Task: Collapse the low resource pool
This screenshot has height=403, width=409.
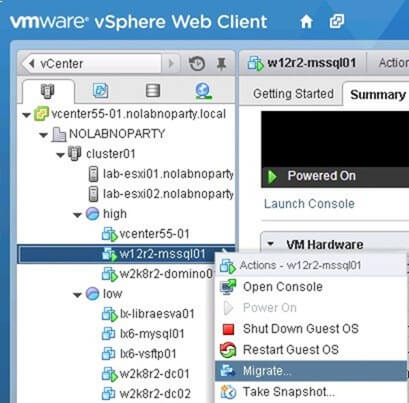Action: 77,295
